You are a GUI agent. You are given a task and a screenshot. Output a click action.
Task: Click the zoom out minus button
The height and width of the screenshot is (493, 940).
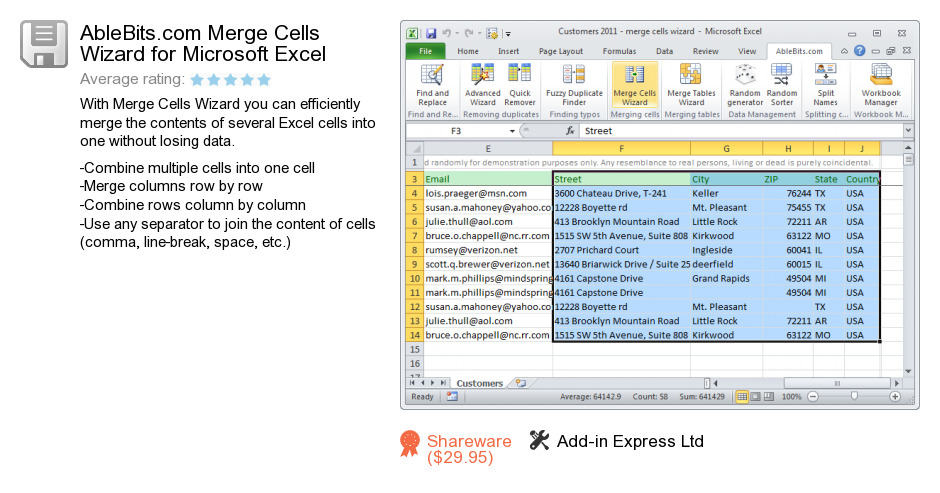[813, 396]
